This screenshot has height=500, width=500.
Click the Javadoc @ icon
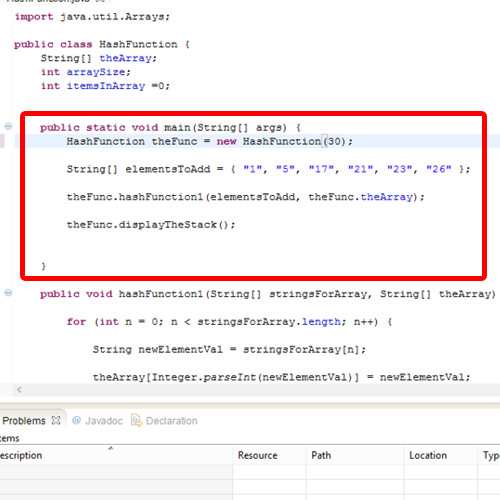tap(77, 421)
